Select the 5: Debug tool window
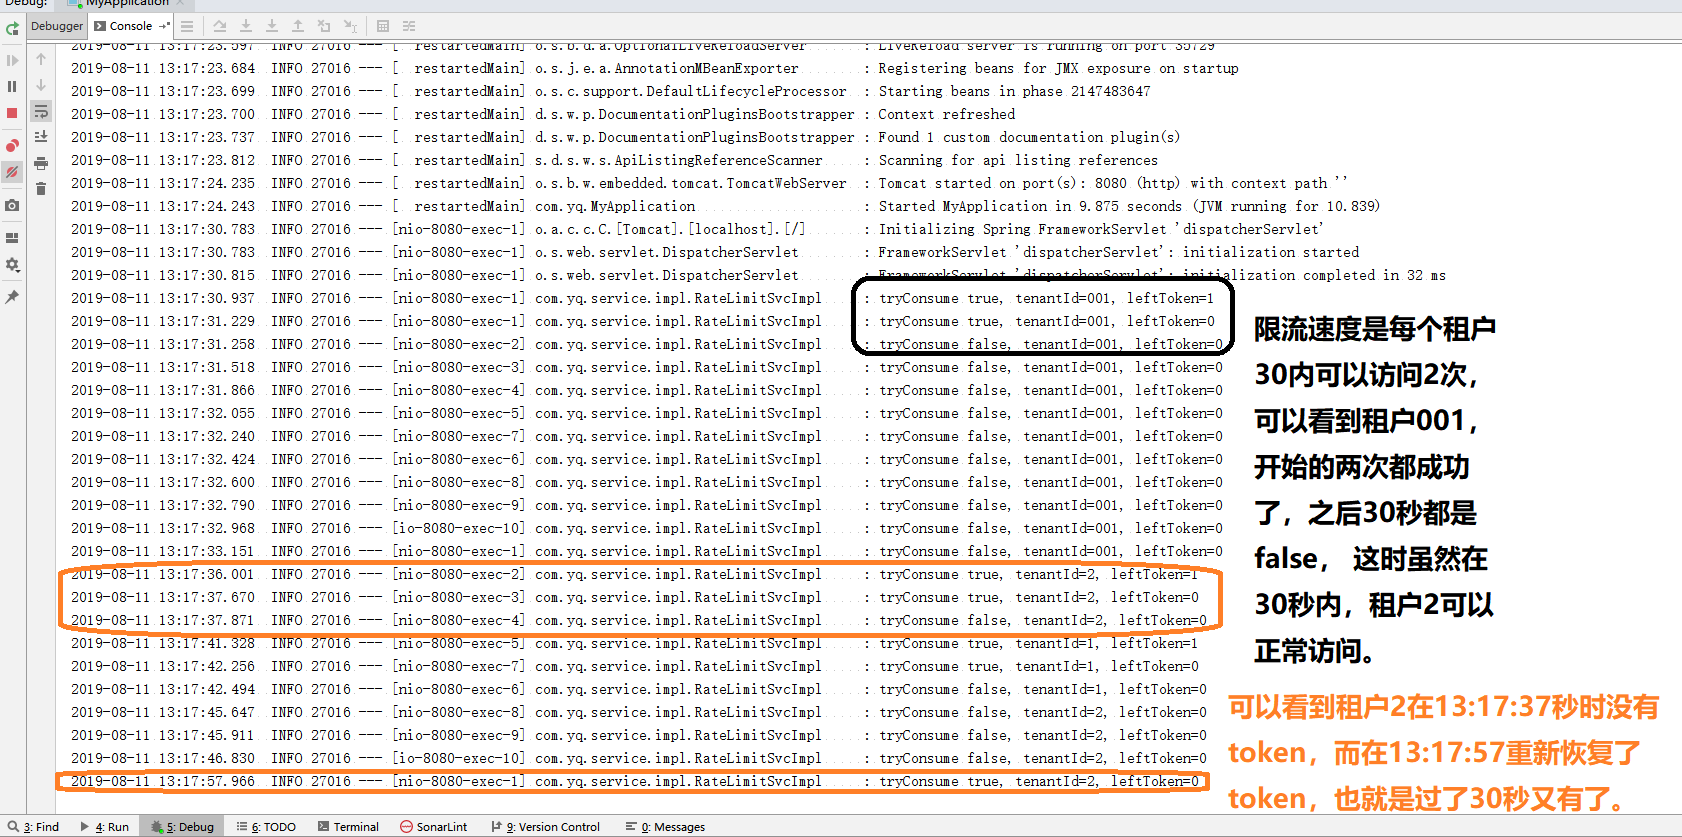 (x=182, y=827)
